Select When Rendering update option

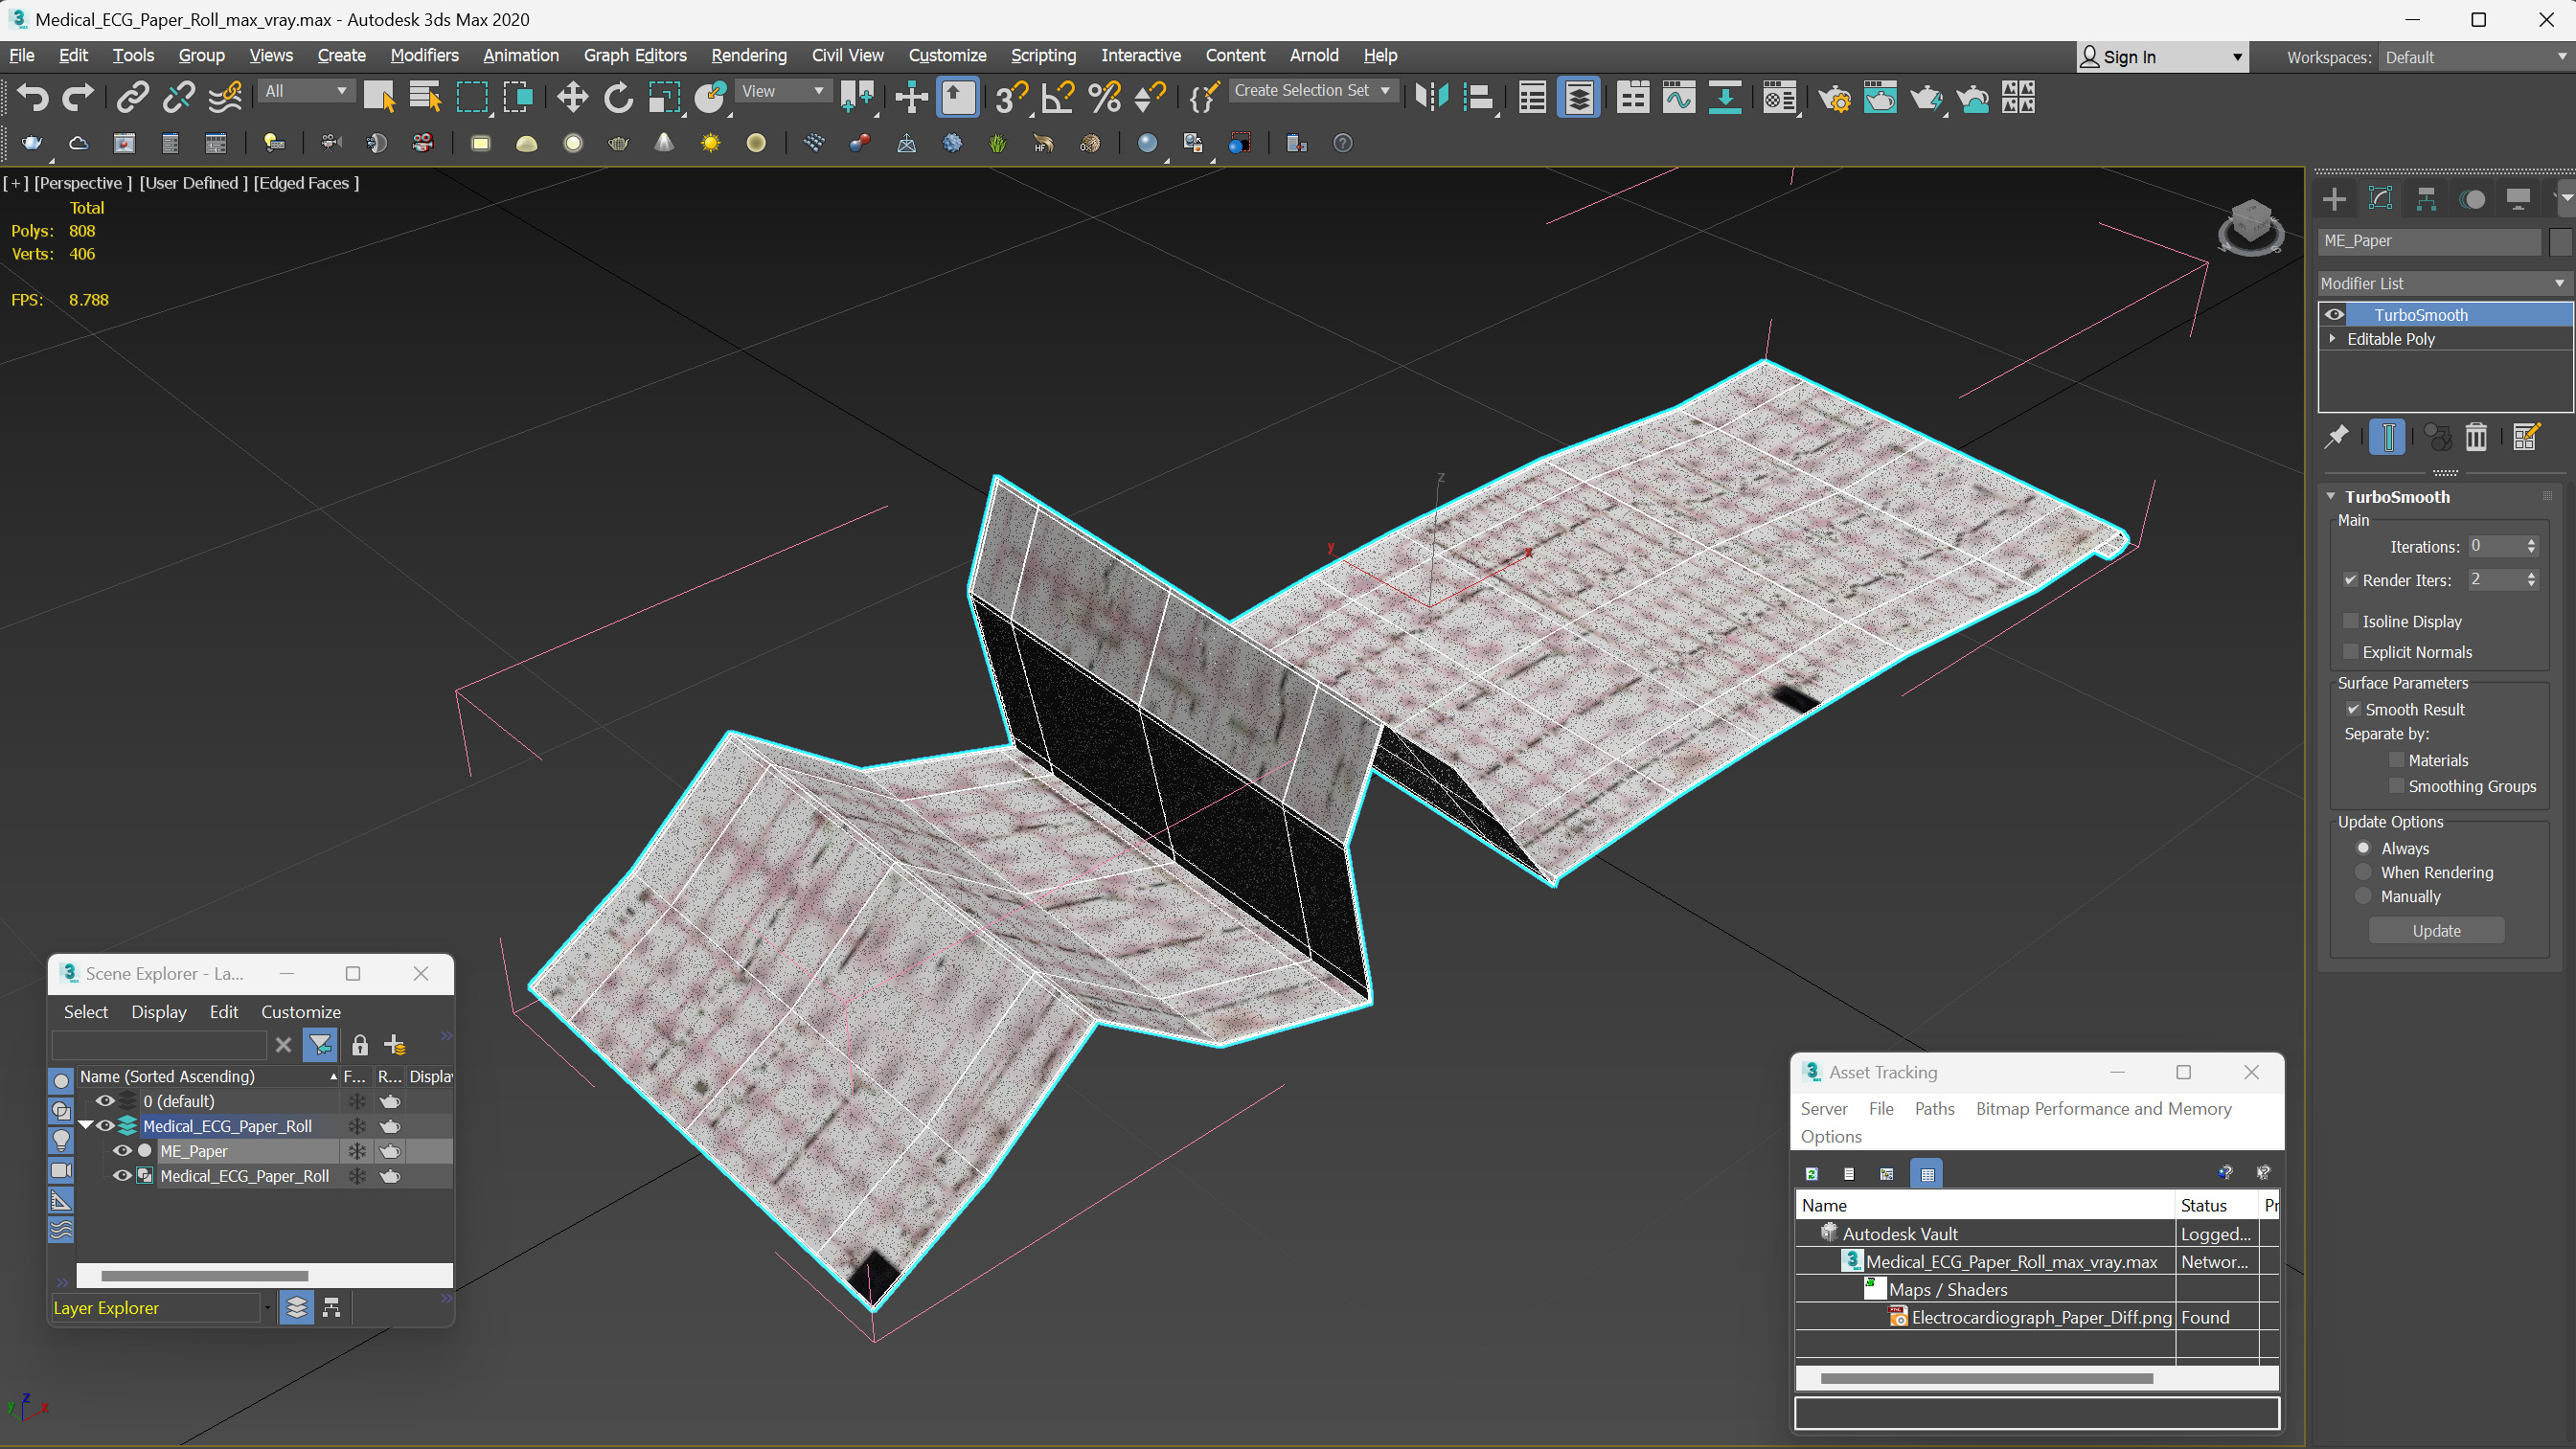tap(2364, 872)
